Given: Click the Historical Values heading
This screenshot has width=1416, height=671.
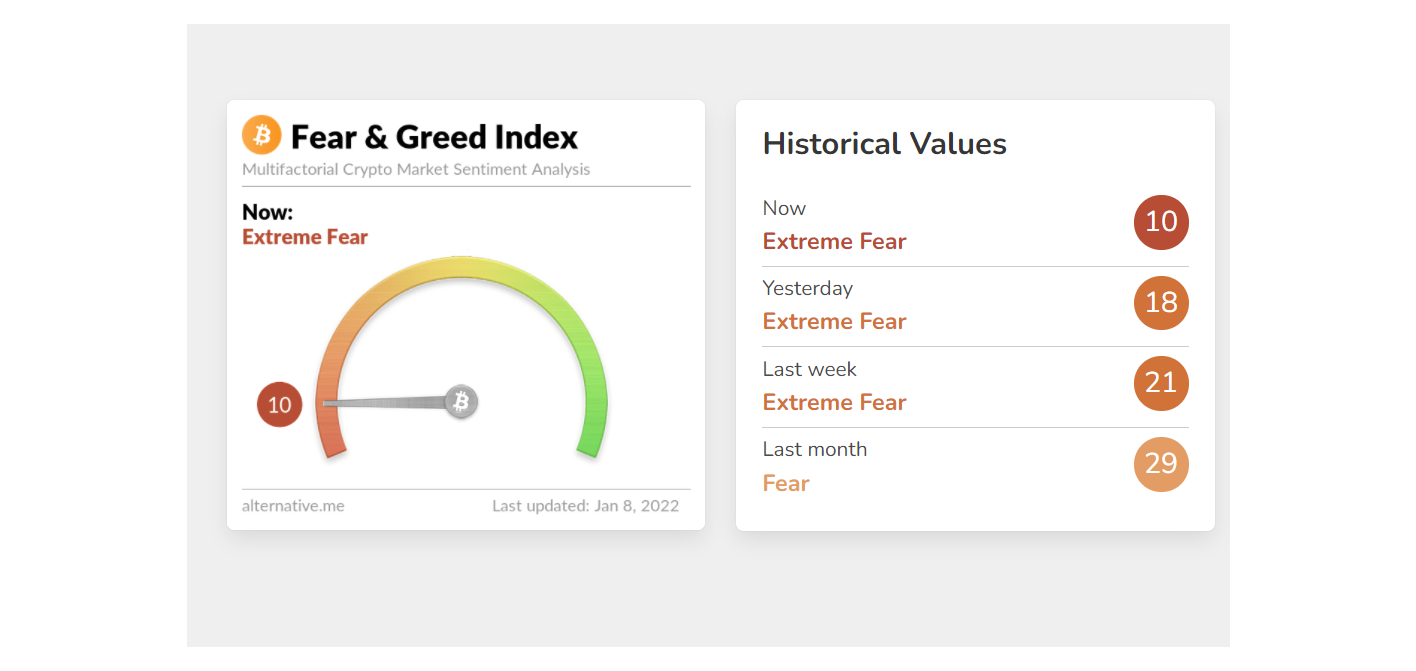Looking at the screenshot, I should click(x=885, y=144).
